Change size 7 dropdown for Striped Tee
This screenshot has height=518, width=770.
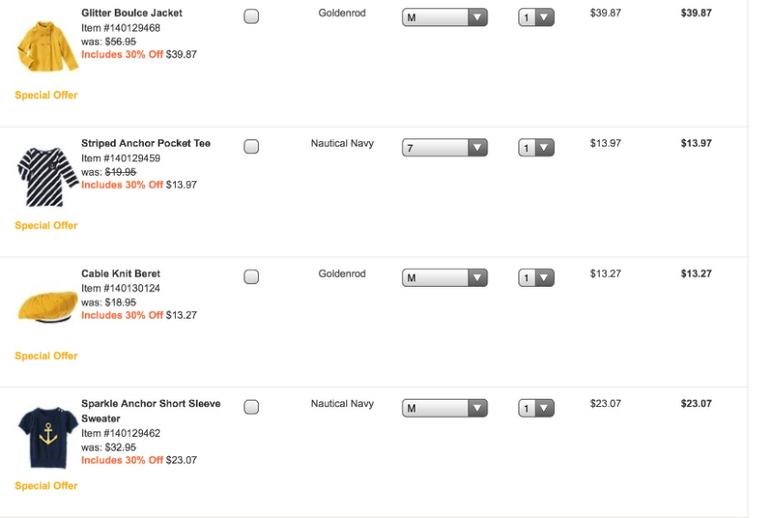click(444, 148)
